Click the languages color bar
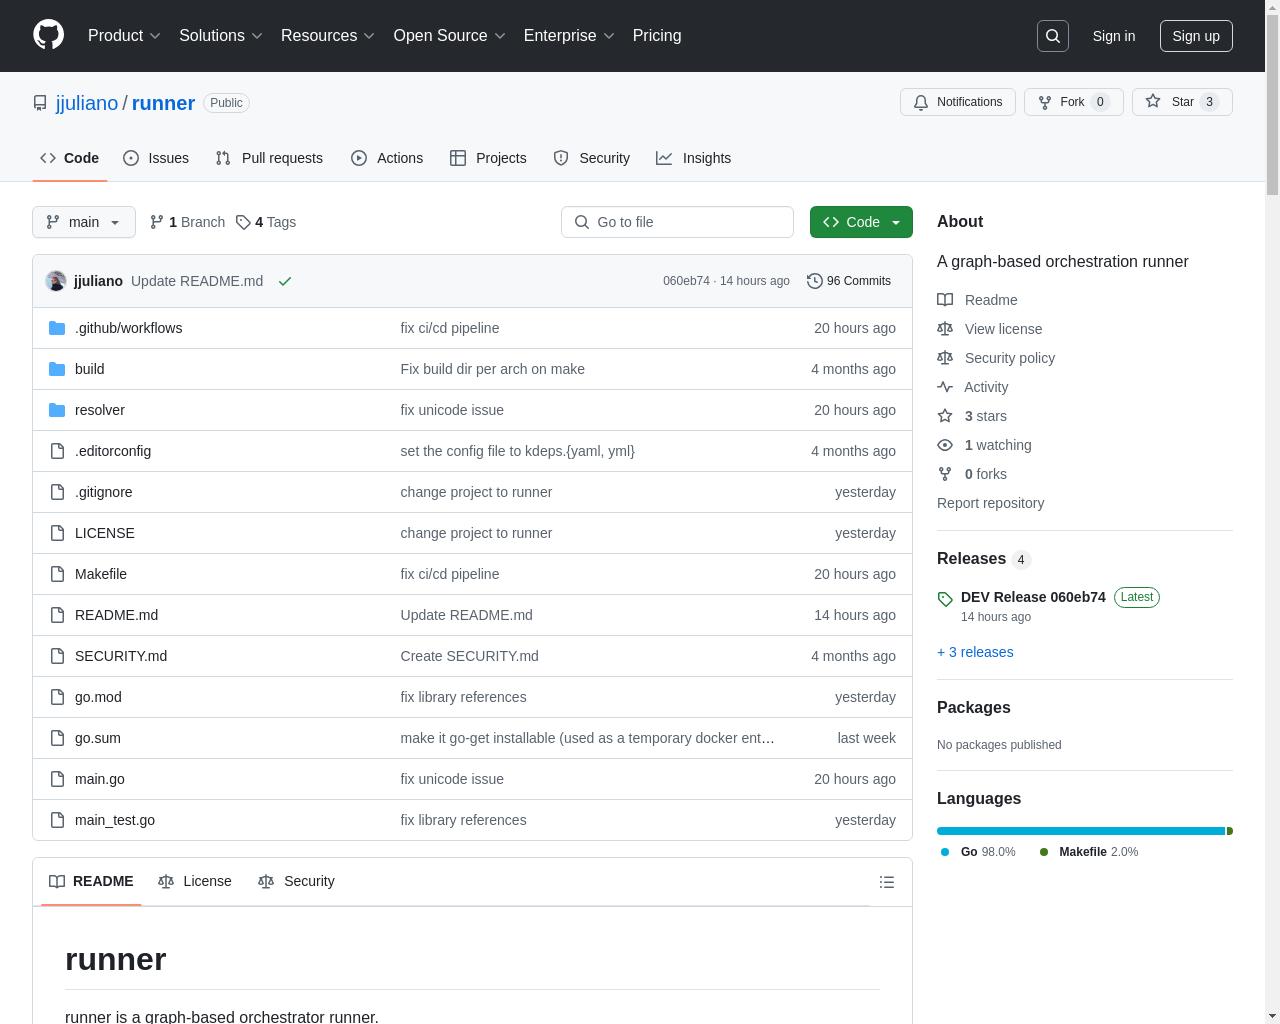The width and height of the screenshot is (1280, 1024). click(x=1085, y=831)
